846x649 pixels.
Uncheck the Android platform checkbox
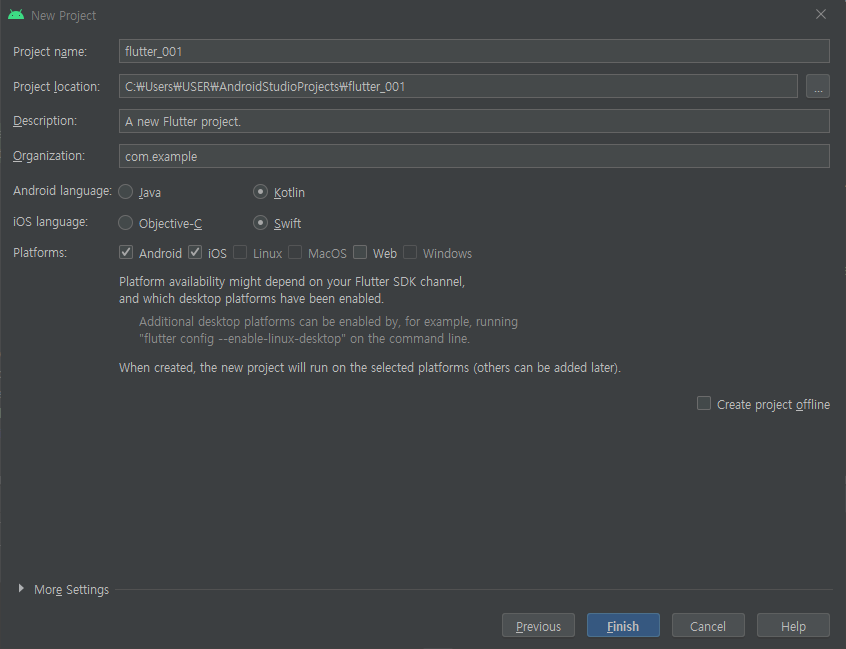[x=126, y=252]
